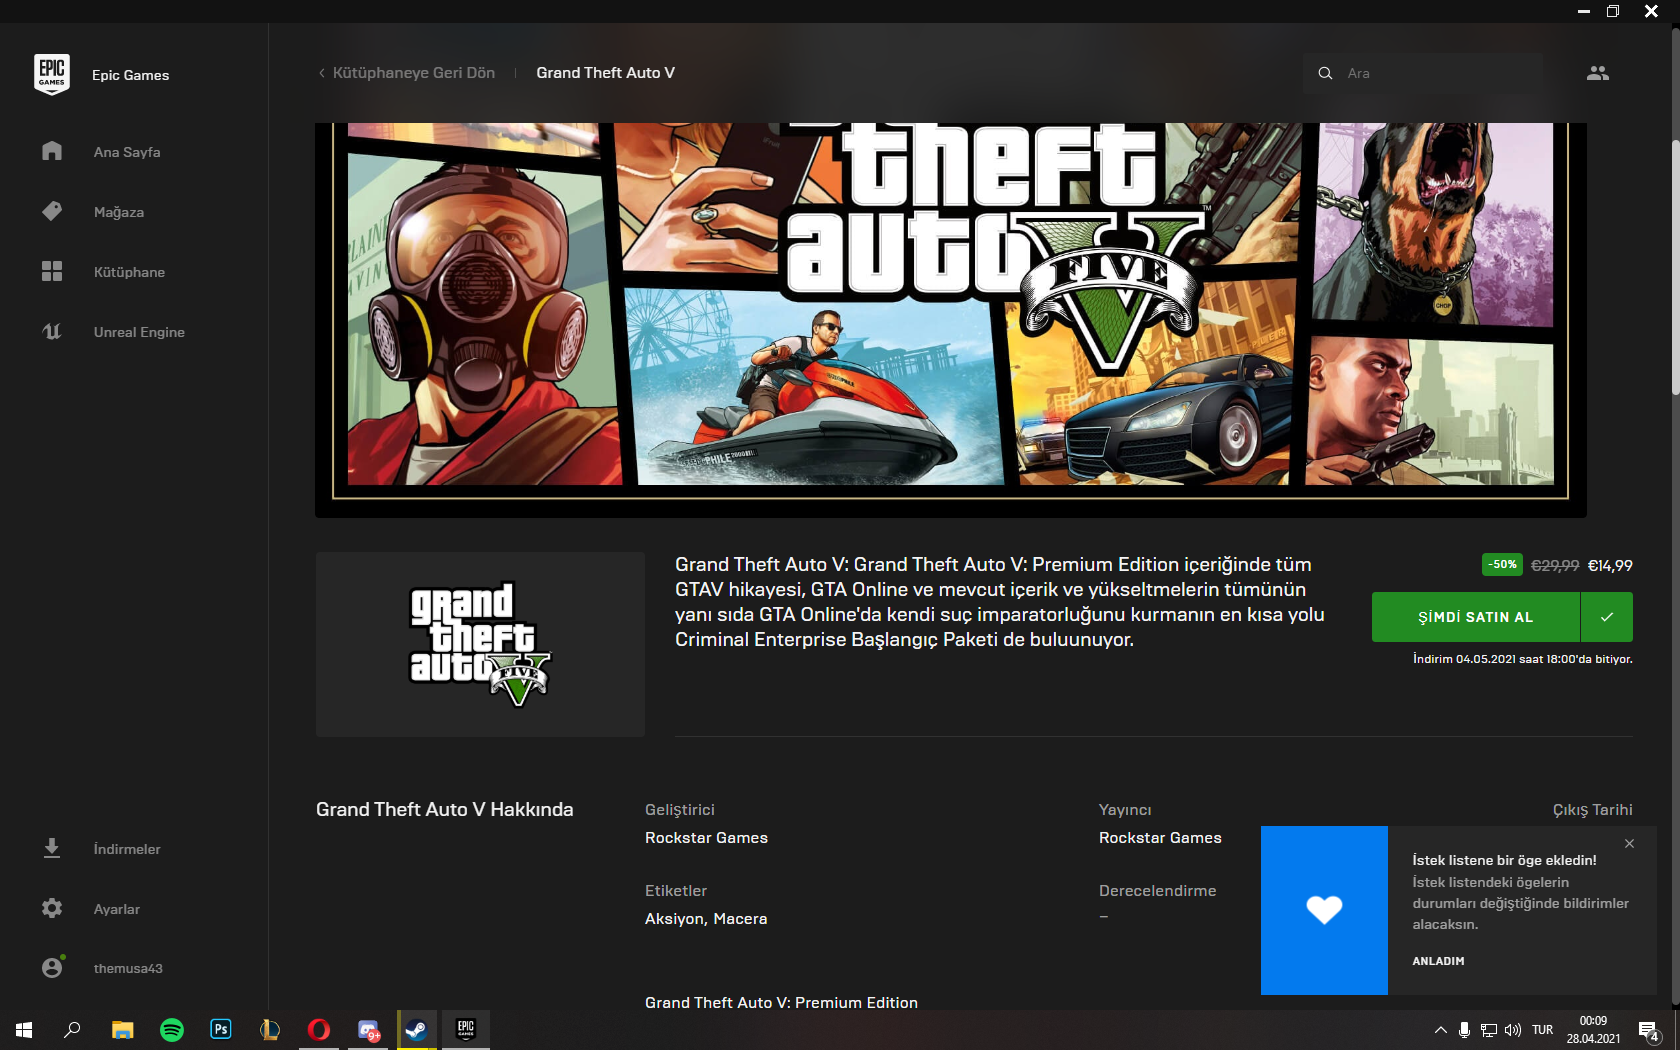Click the Aksiyon, Macera tags text
This screenshot has height=1050, width=1680.
[x=706, y=919]
